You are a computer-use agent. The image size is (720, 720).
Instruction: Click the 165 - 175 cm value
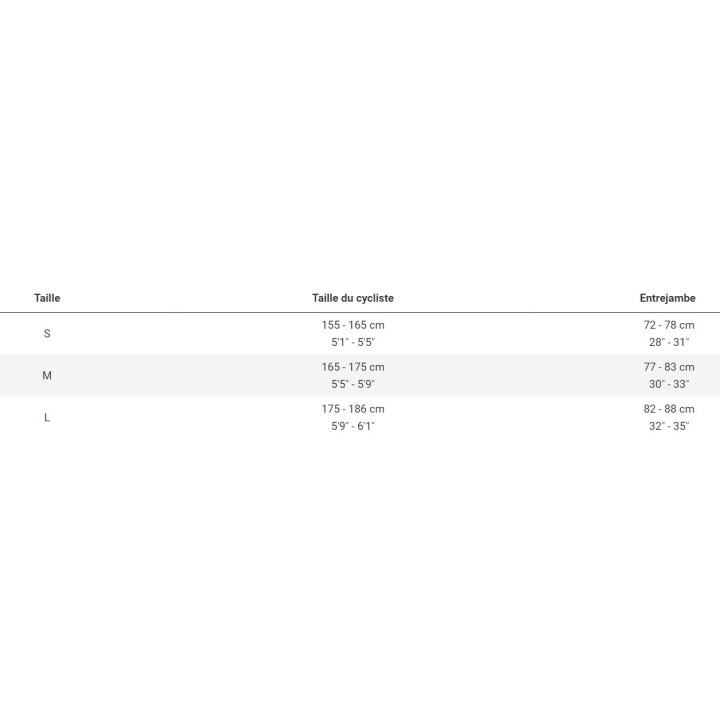[x=353, y=368]
